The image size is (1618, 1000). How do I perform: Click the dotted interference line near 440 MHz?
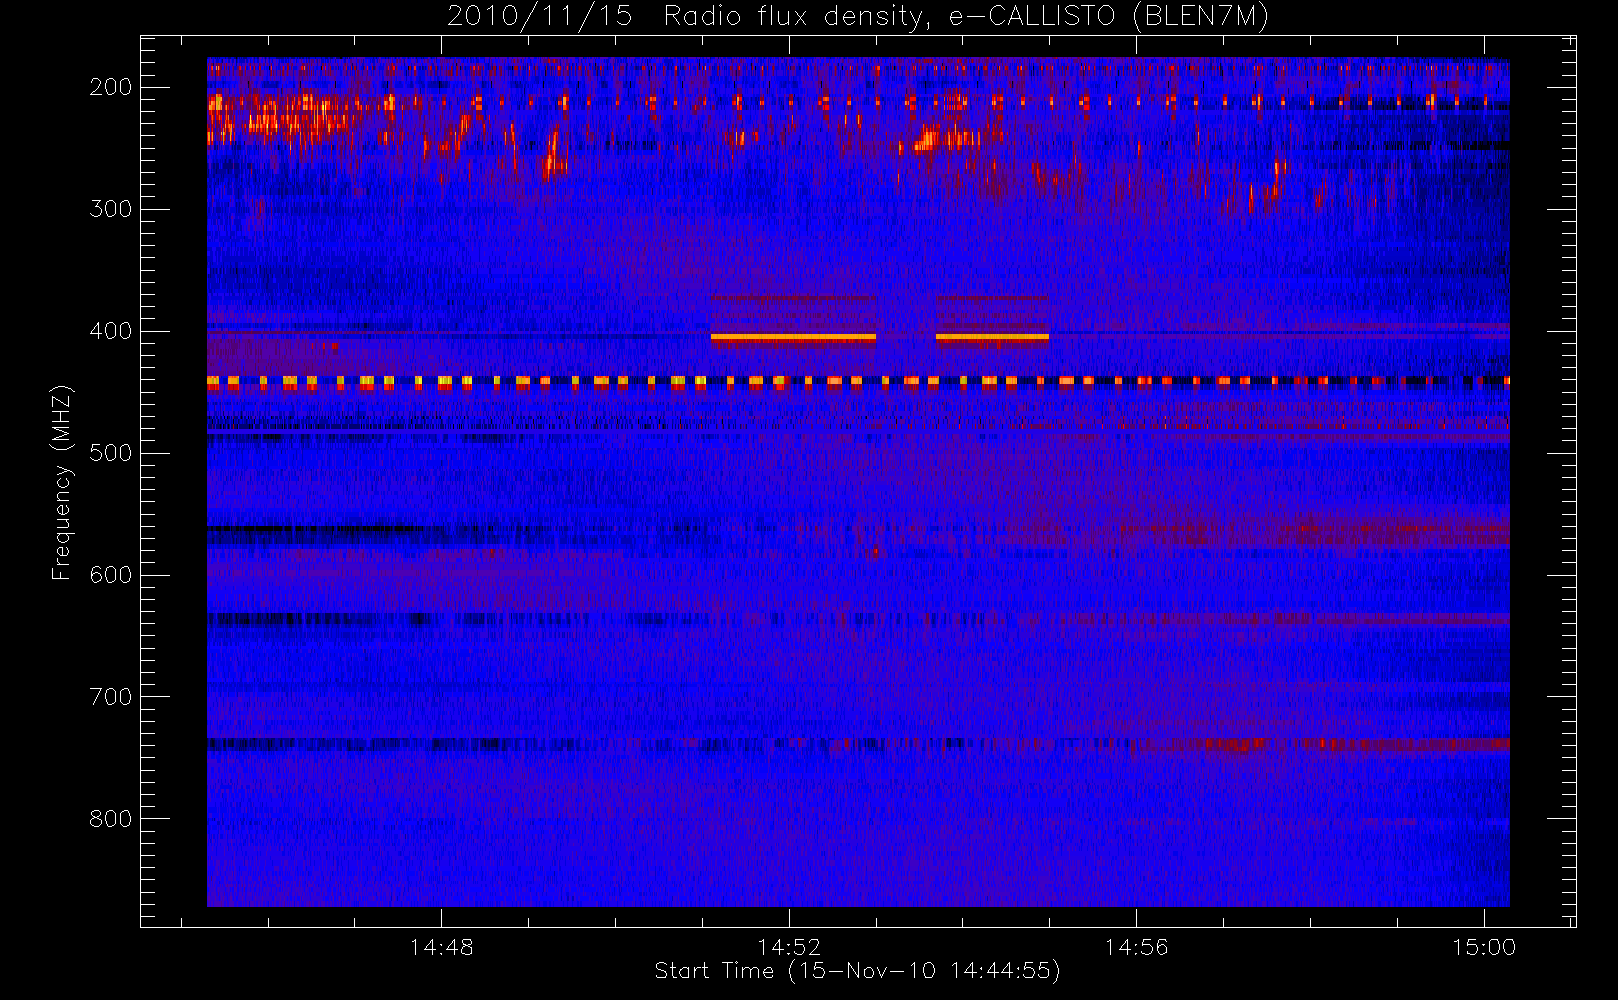(x=858, y=381)
